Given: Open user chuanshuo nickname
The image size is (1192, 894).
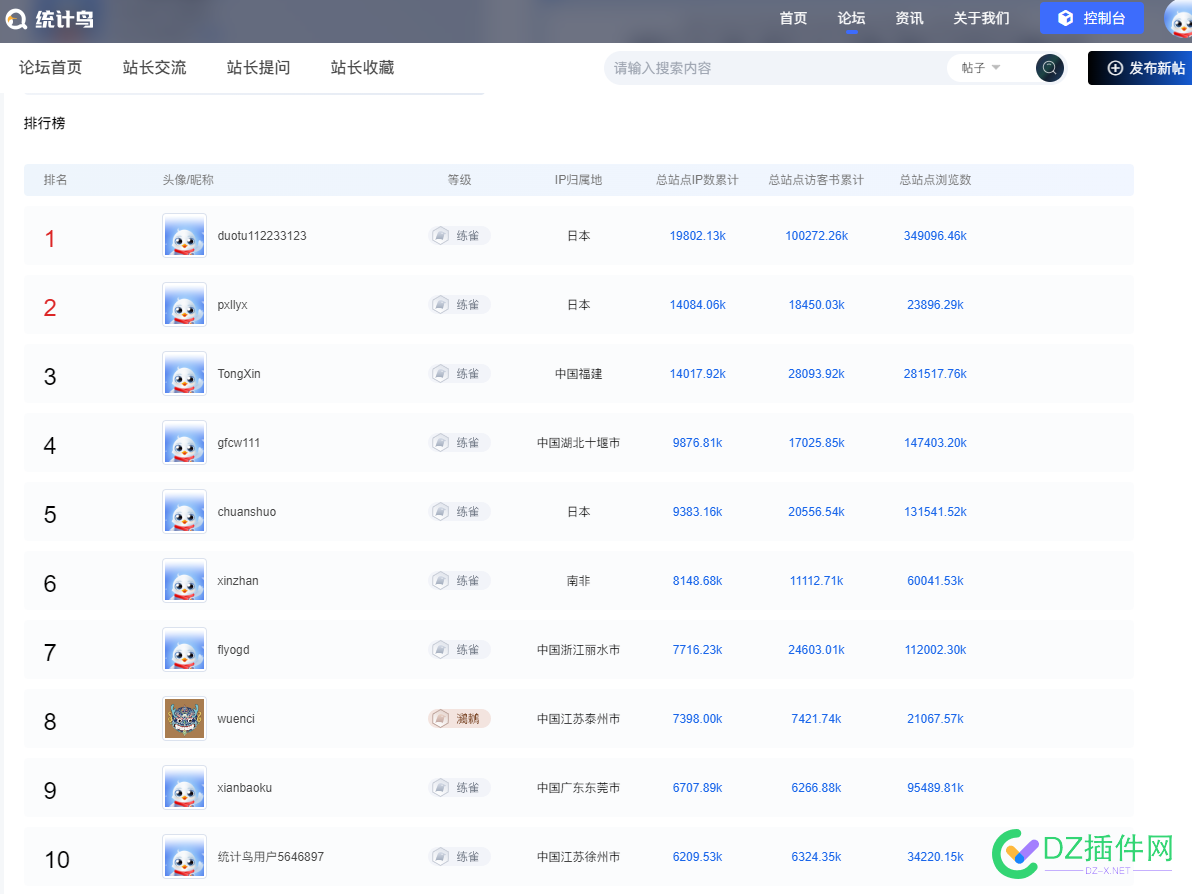Looking at the screenshot, I should coord(246,512).
